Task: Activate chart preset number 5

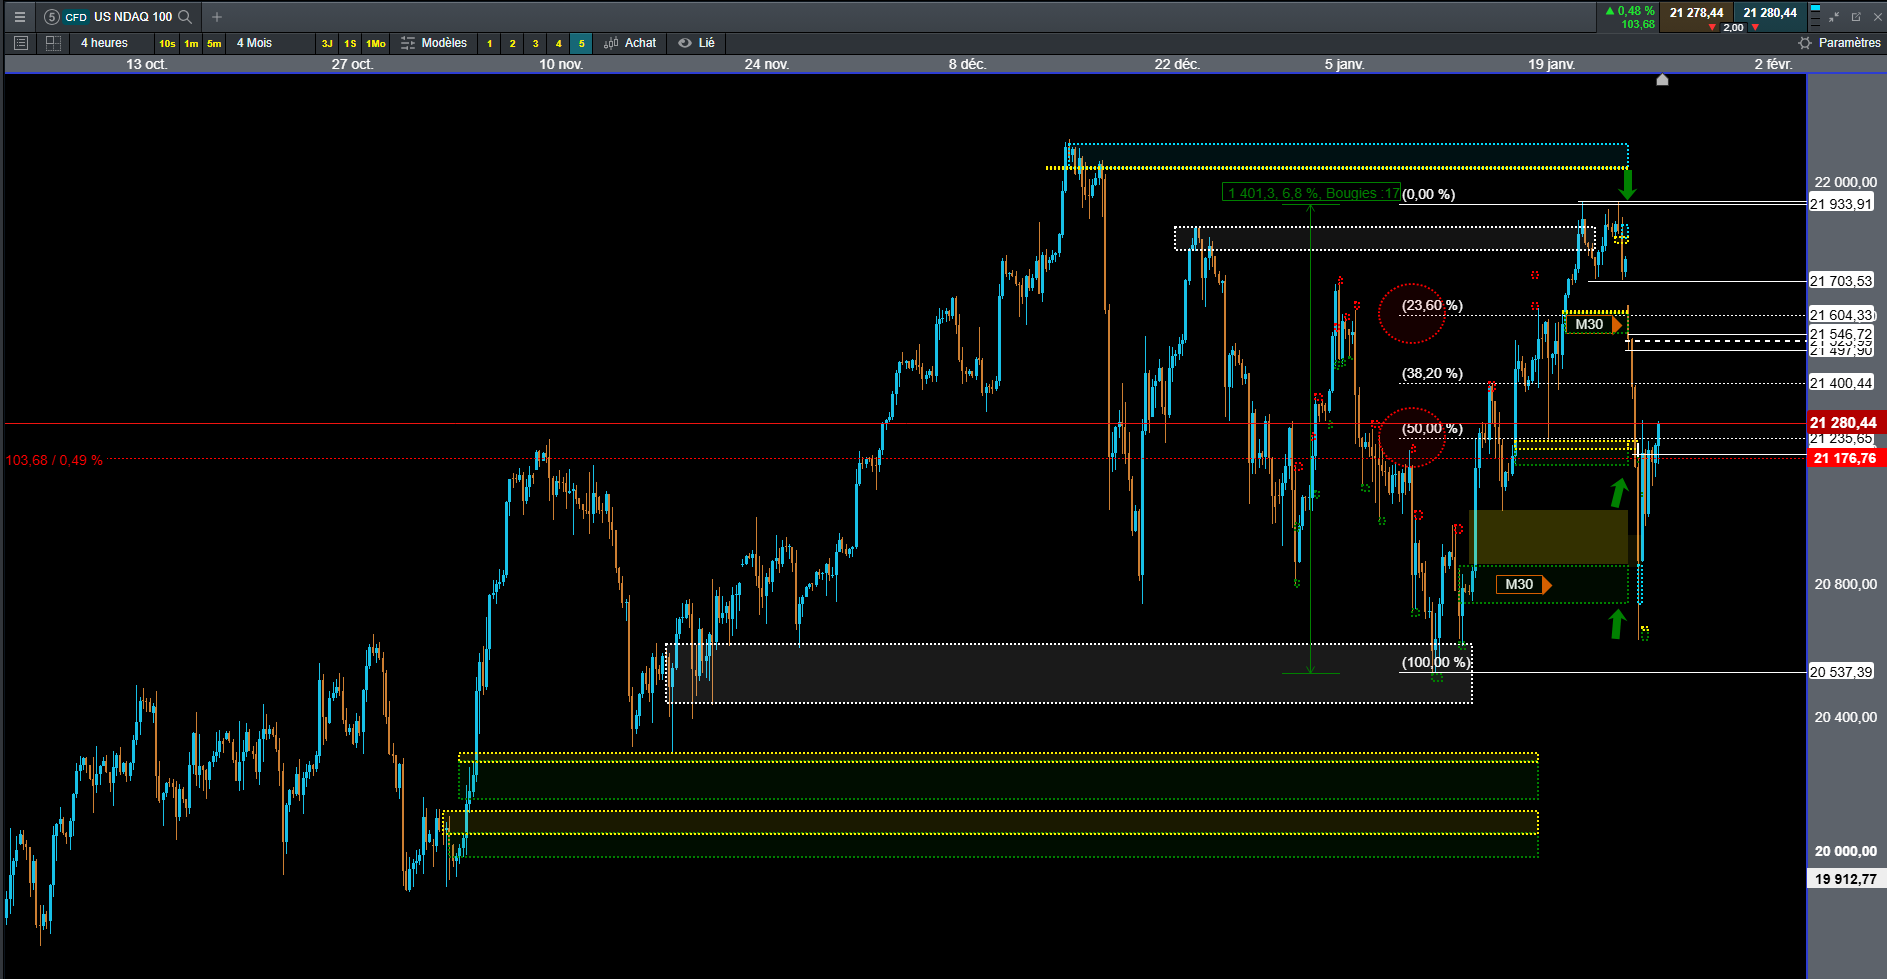Action: tap(582, 43)
